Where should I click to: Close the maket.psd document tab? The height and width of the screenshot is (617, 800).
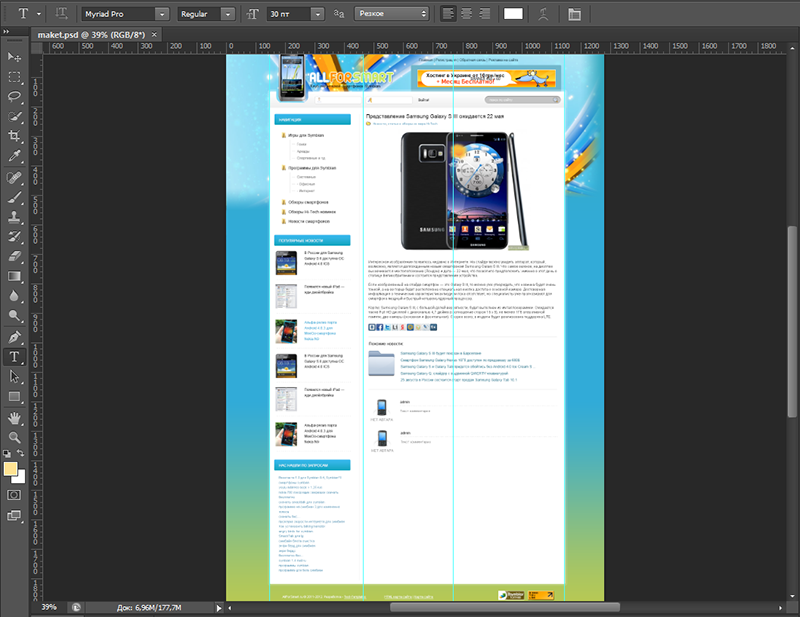155,35
